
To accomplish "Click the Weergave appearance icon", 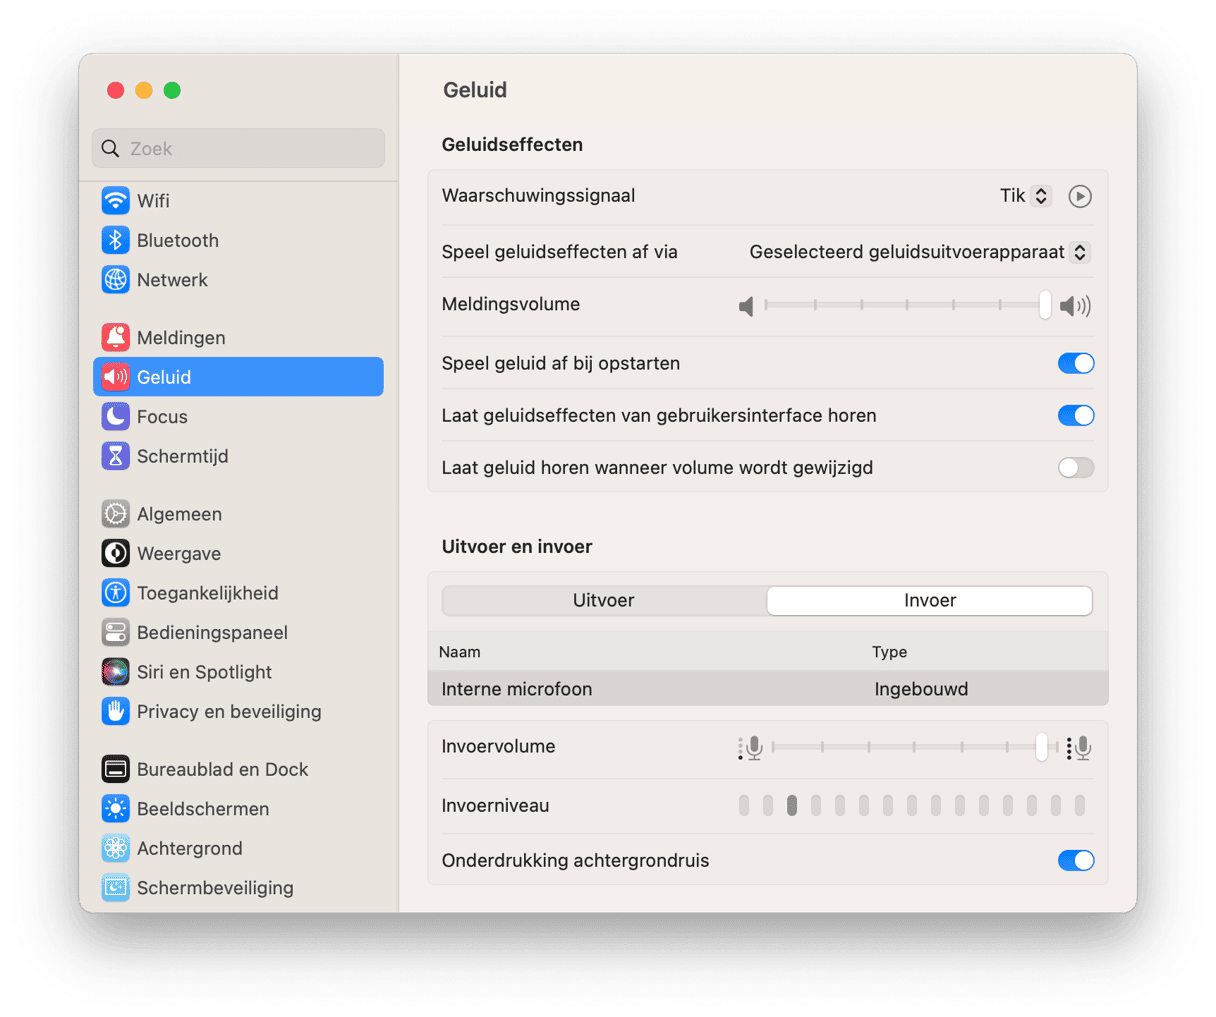I will point(116,553).
